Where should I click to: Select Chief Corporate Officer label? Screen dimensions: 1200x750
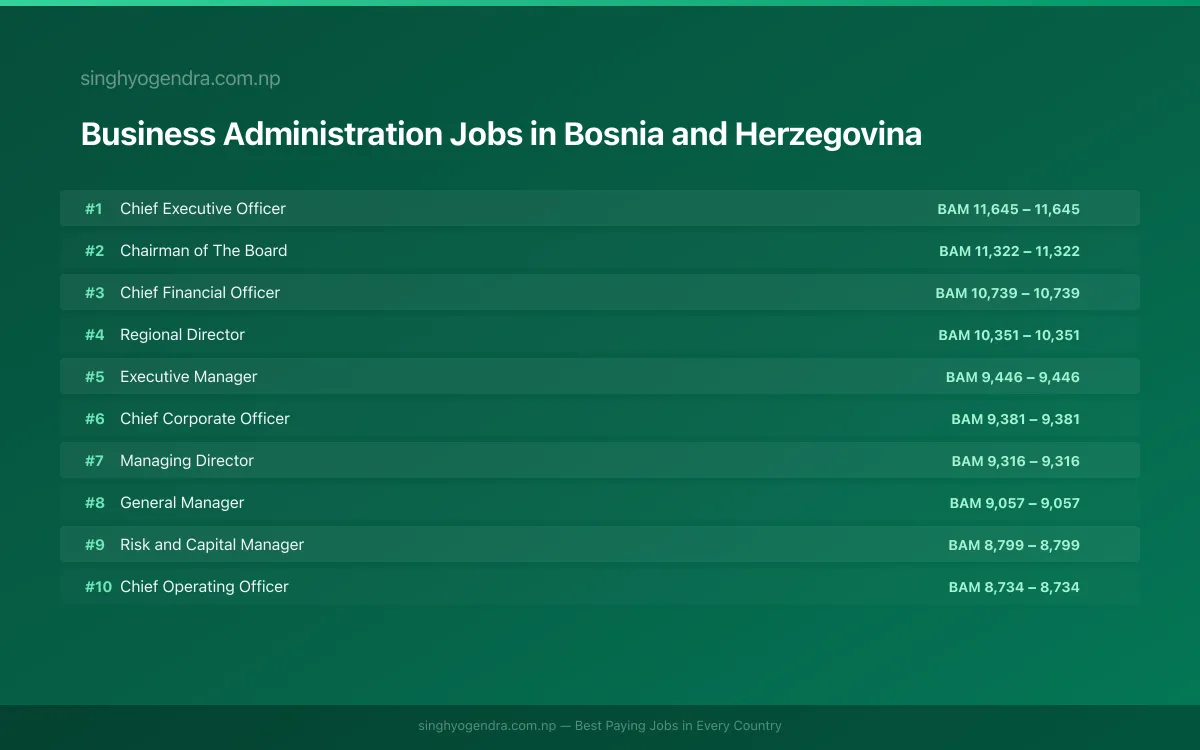coord(205,419)
